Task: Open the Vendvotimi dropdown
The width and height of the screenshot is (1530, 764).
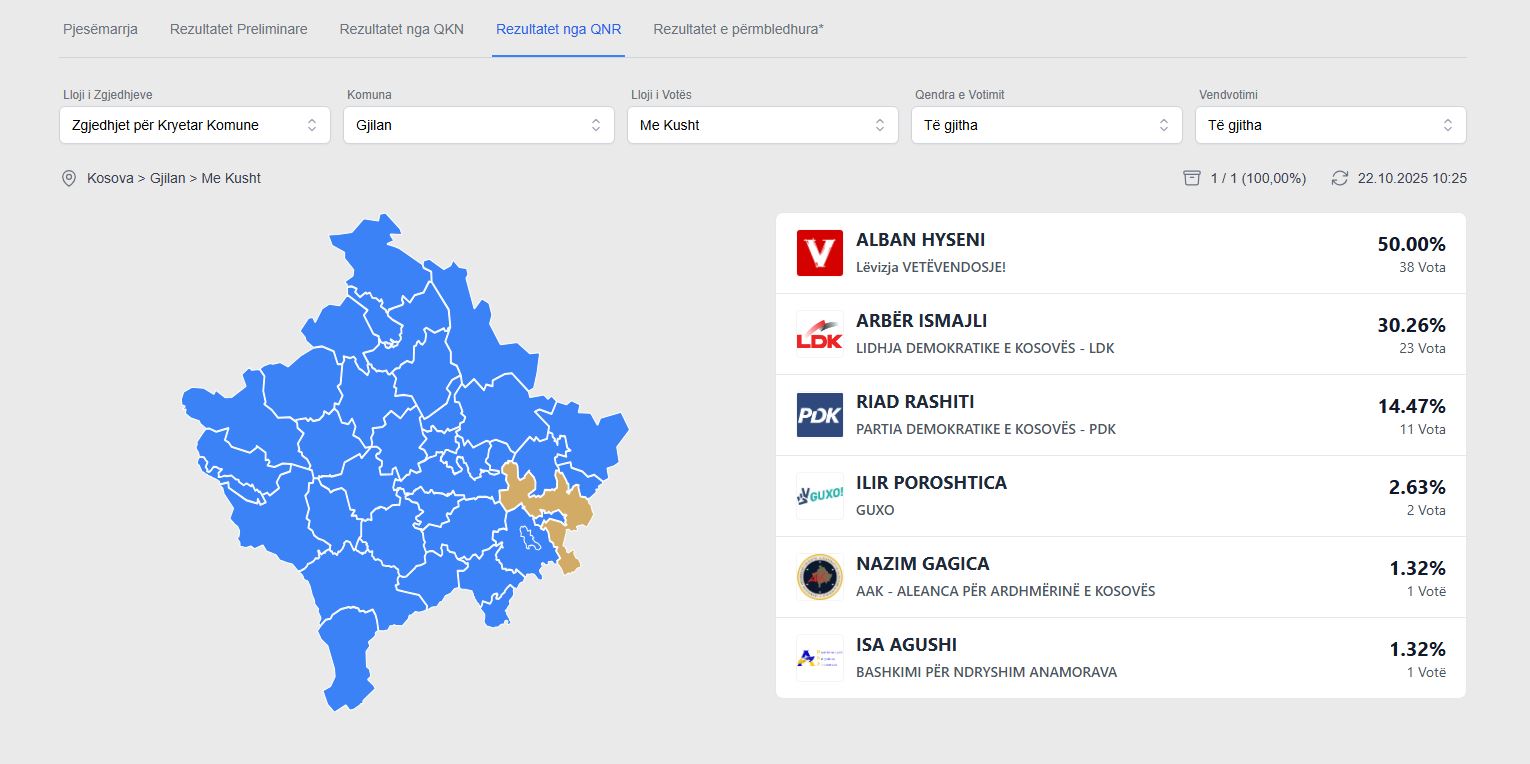Action: pyautogui.click(x=1331, y=125)
